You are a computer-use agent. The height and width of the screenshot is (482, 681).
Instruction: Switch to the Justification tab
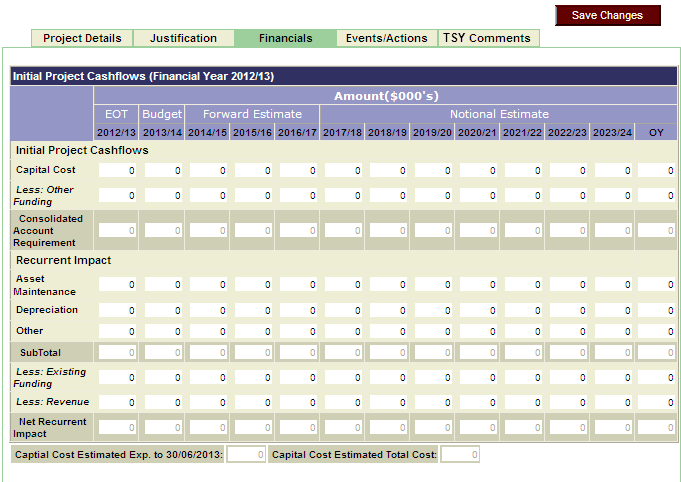point(183,38)
